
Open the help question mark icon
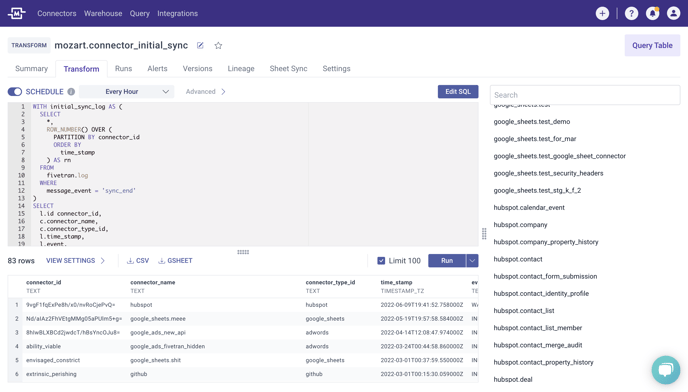(631, 14)
